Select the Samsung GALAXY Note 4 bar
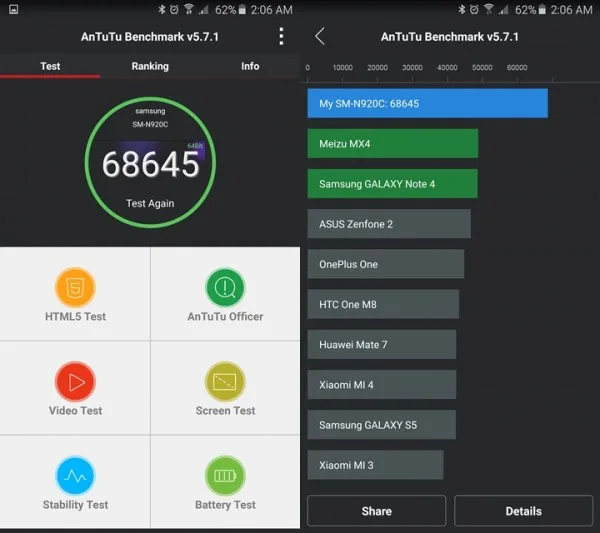Screen dimensions: 600x533 [x=393, y=184]
